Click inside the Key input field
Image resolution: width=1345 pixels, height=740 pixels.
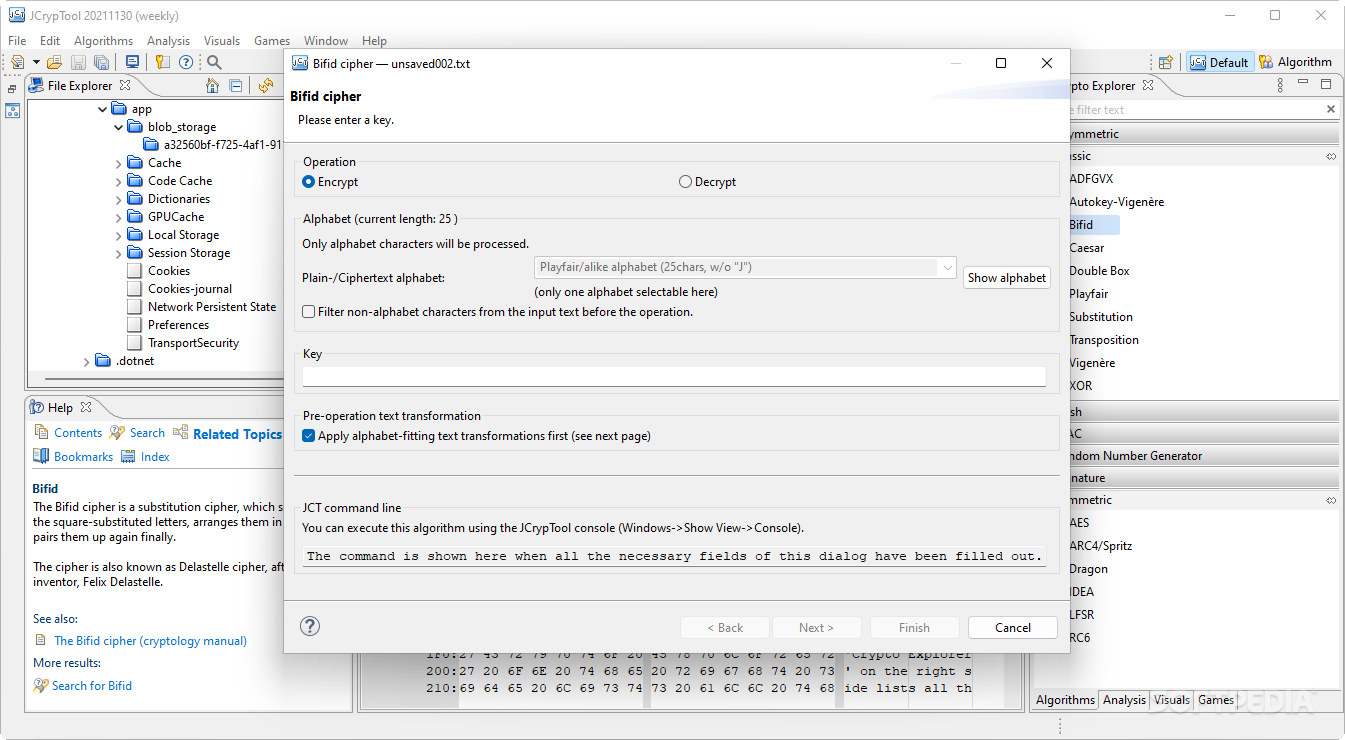click(674, 376)
